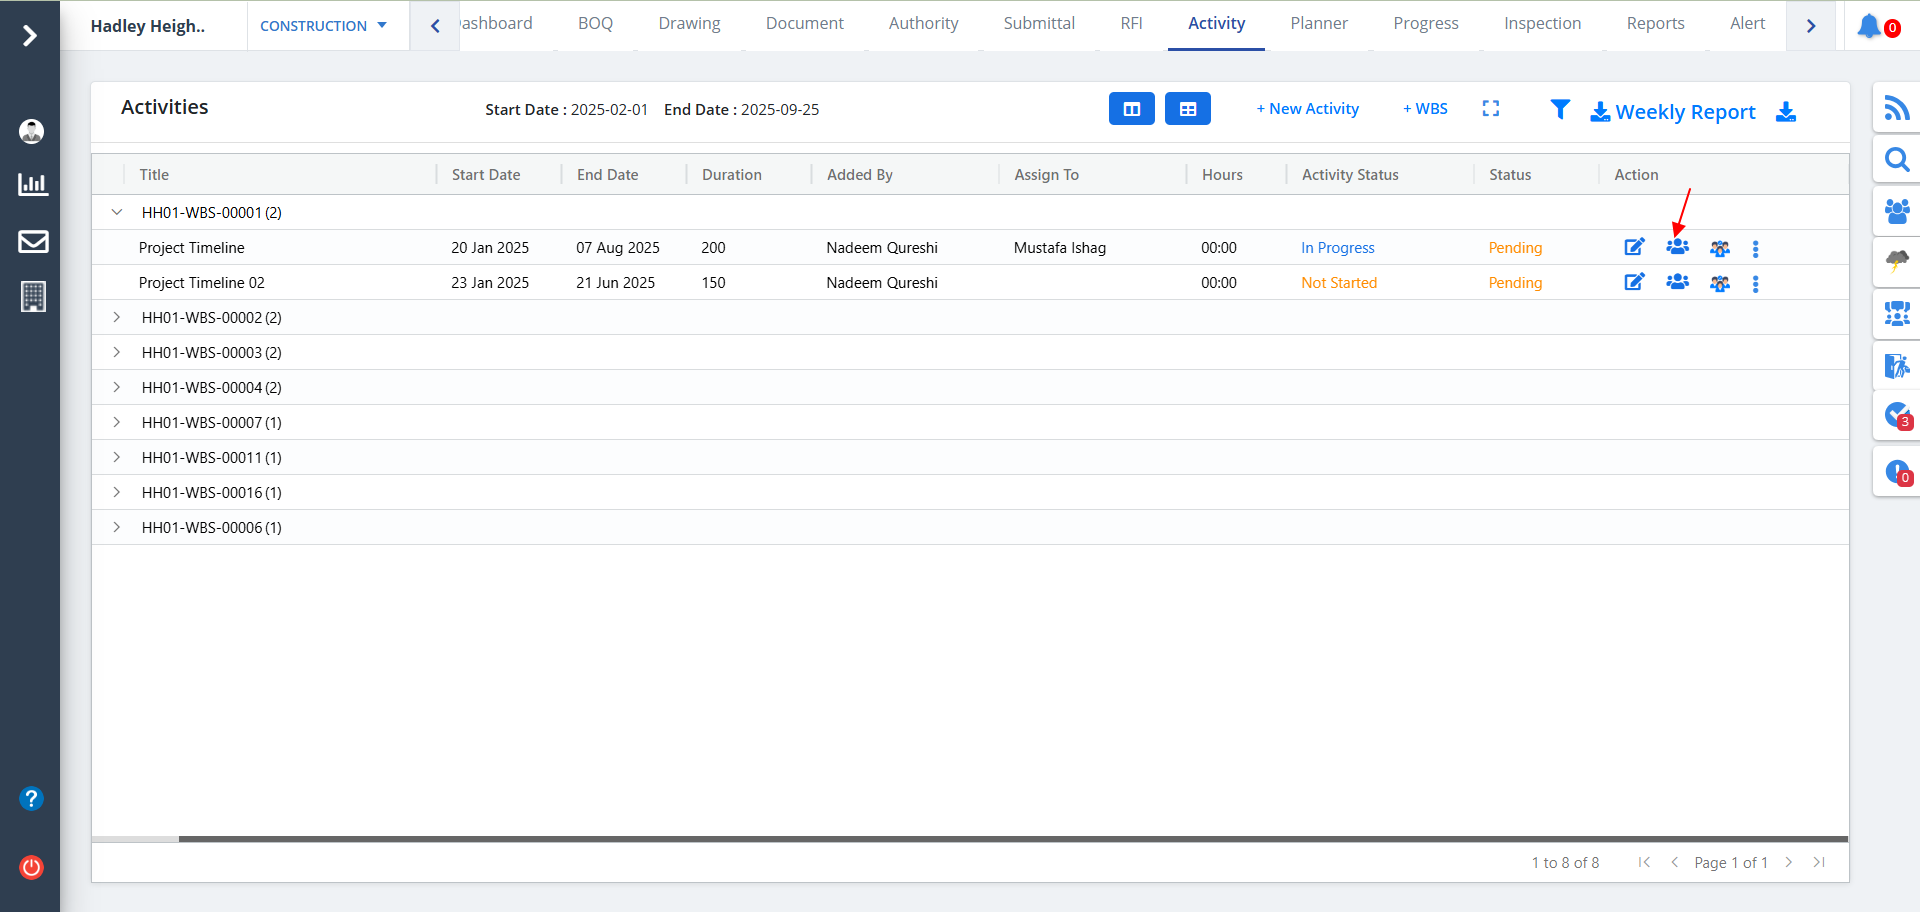The width and height of the screenshot is (1920, 912).
Task: Click edit icon for Project Timeline
Action: (1634, 248)
